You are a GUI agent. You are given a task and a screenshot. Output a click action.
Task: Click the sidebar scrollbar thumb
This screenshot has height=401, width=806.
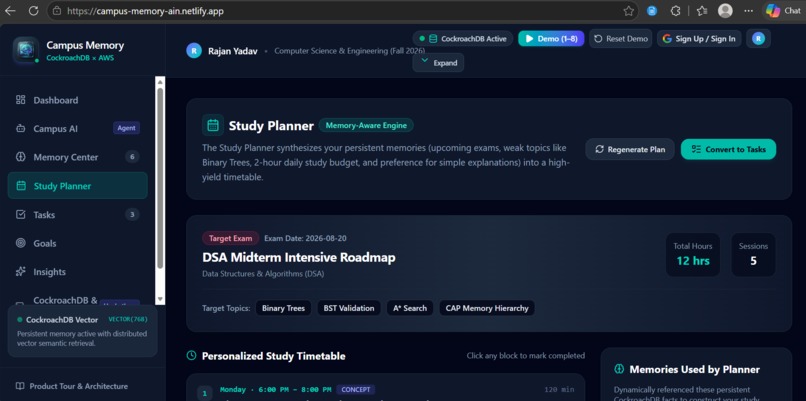(x=160, y=178)
